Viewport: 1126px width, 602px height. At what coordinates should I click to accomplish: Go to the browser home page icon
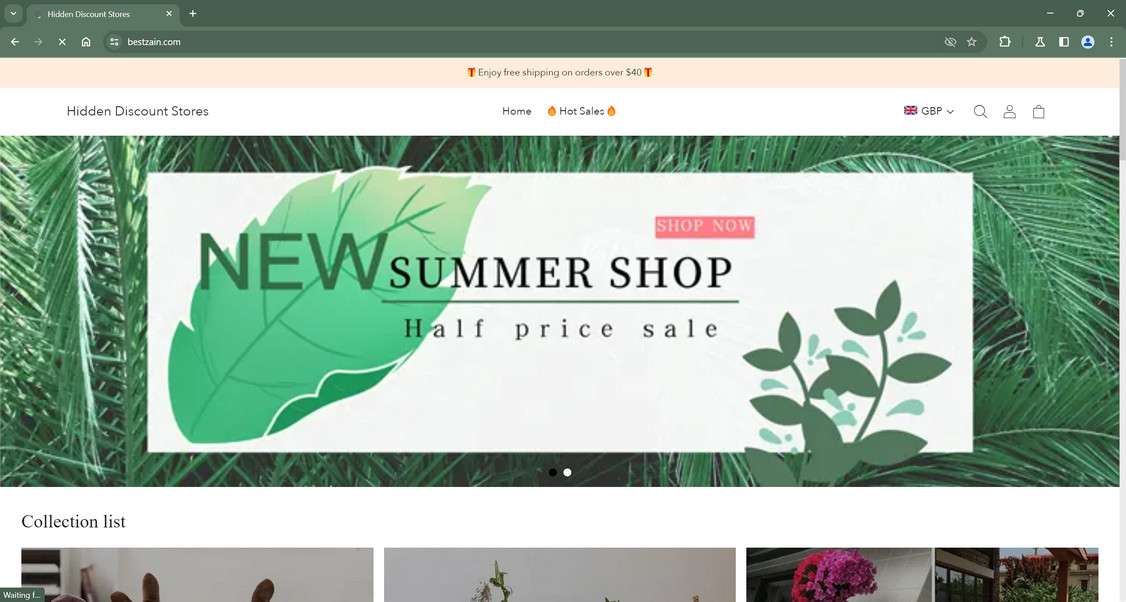pos(86,42)
